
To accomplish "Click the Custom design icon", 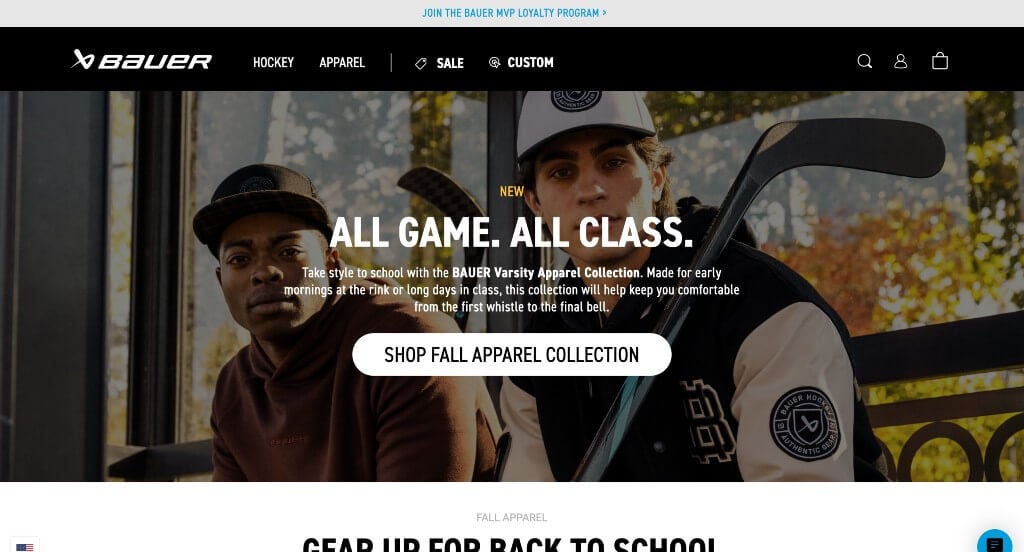I will pyautogui.click(x=494, y=63).
